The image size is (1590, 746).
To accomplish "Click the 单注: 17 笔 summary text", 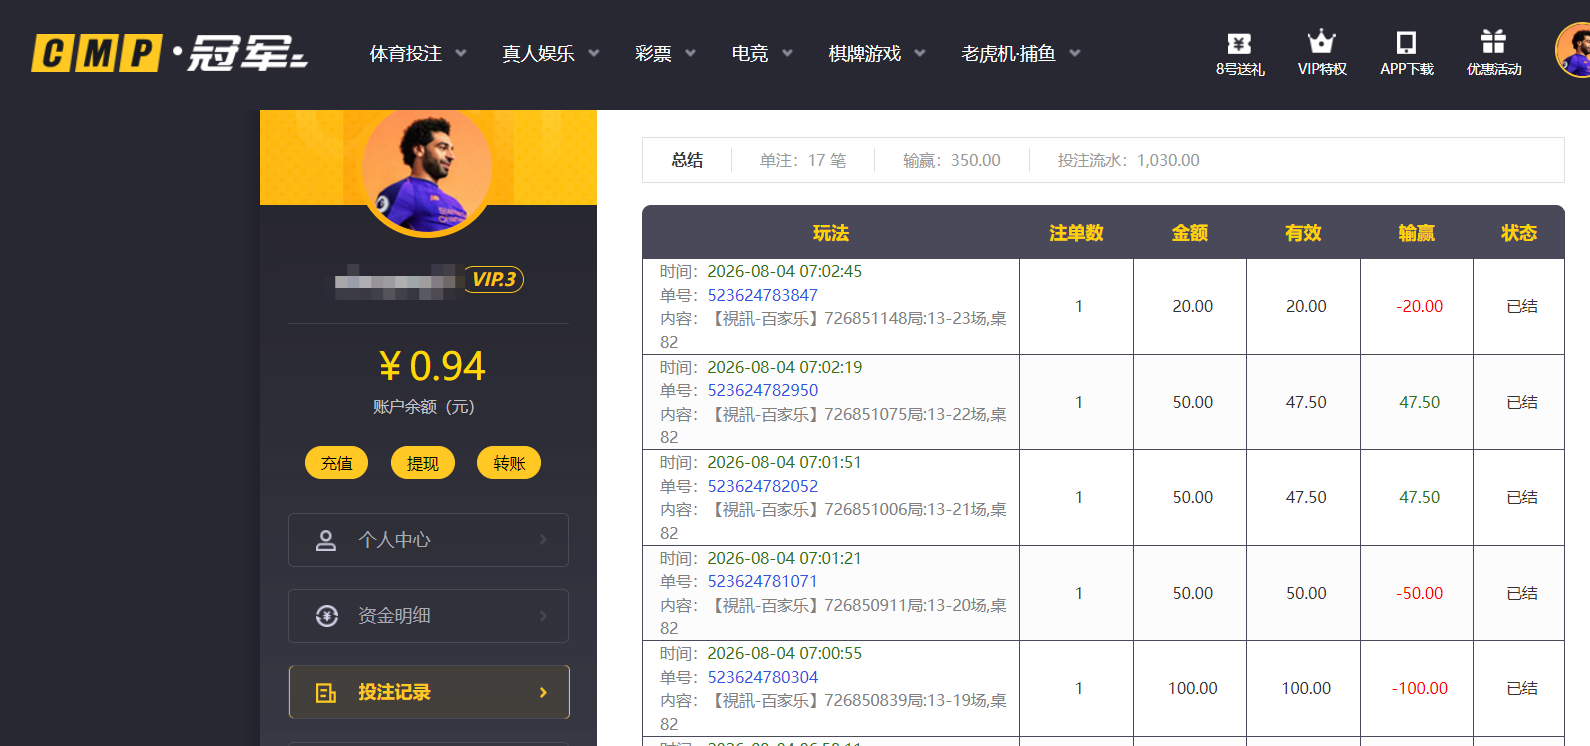I will pos(803,160).
